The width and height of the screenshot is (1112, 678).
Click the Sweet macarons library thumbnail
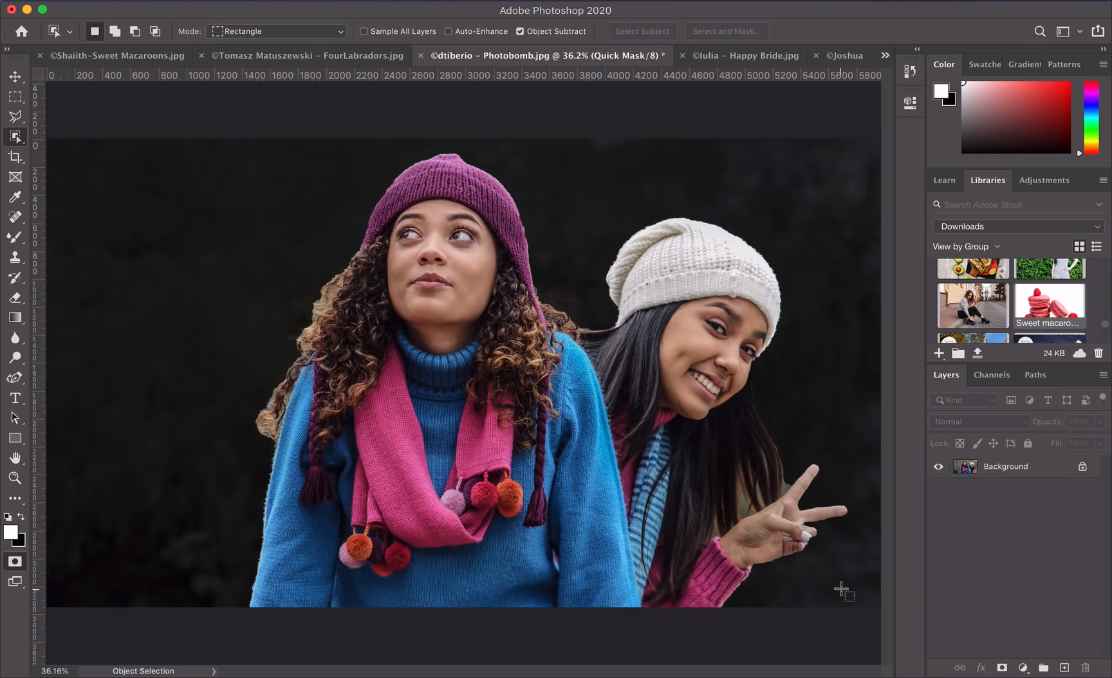(1049, 304)
